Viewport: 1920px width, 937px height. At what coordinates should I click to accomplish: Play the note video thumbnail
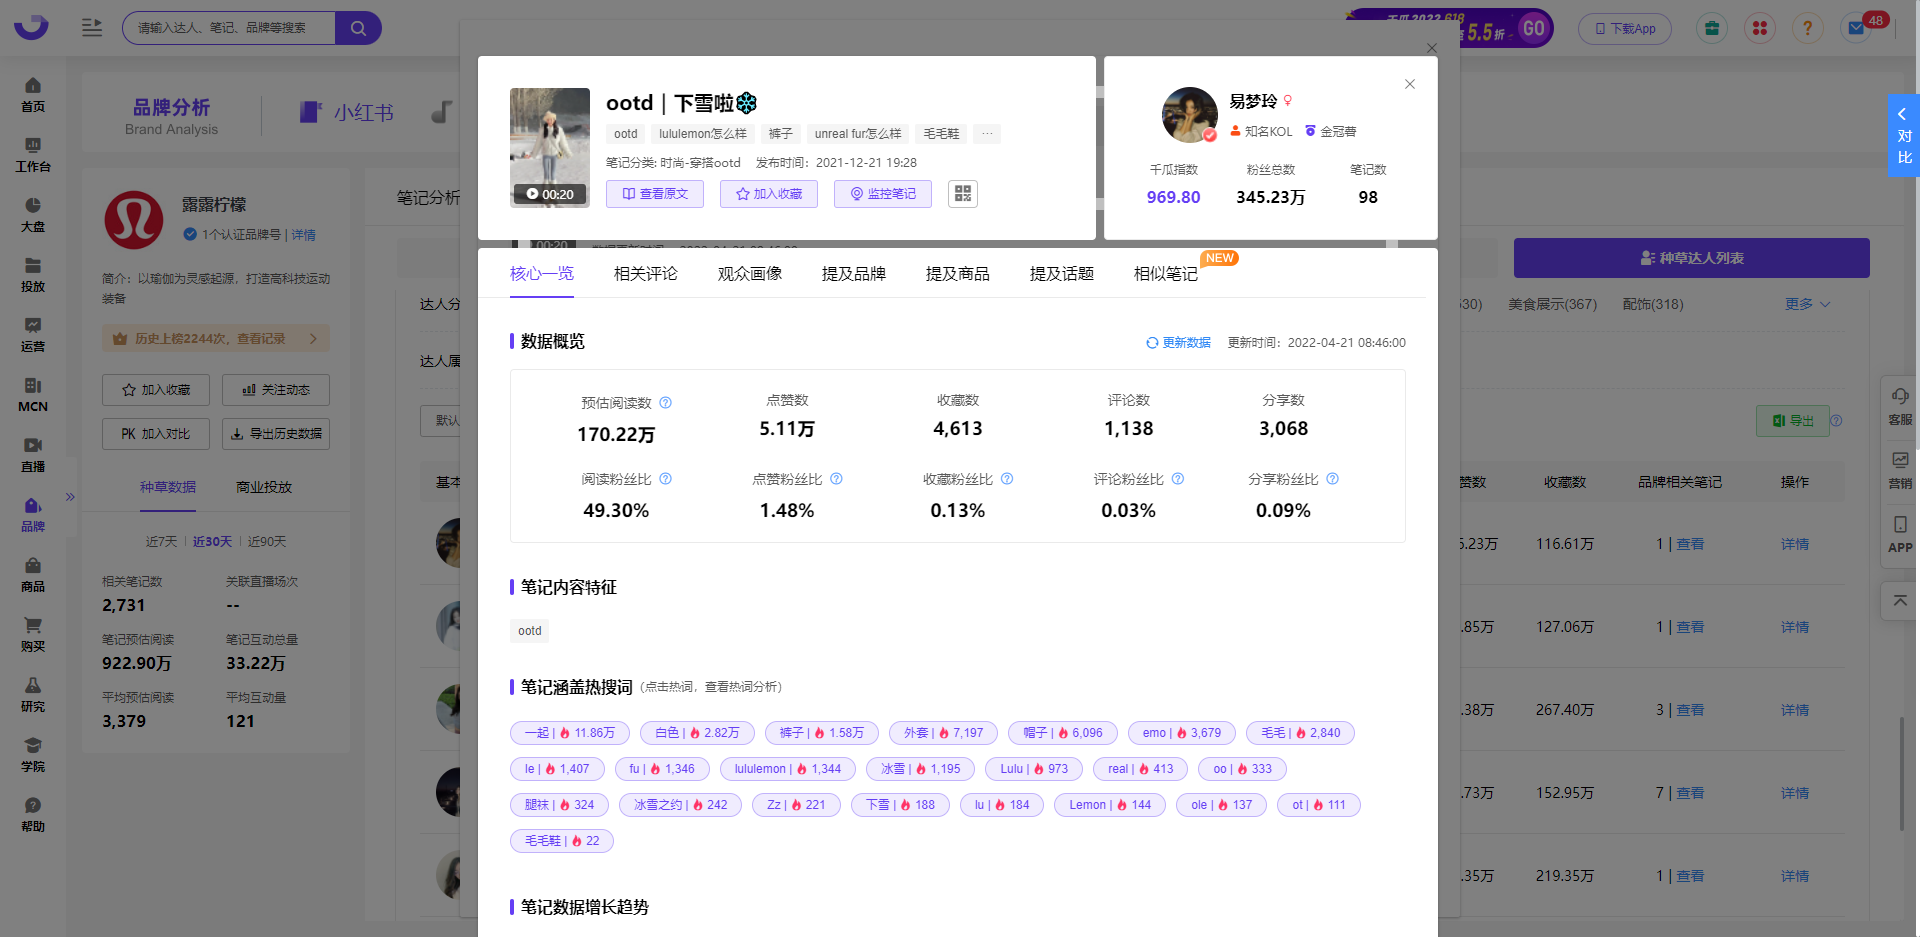tap(550, 147)
